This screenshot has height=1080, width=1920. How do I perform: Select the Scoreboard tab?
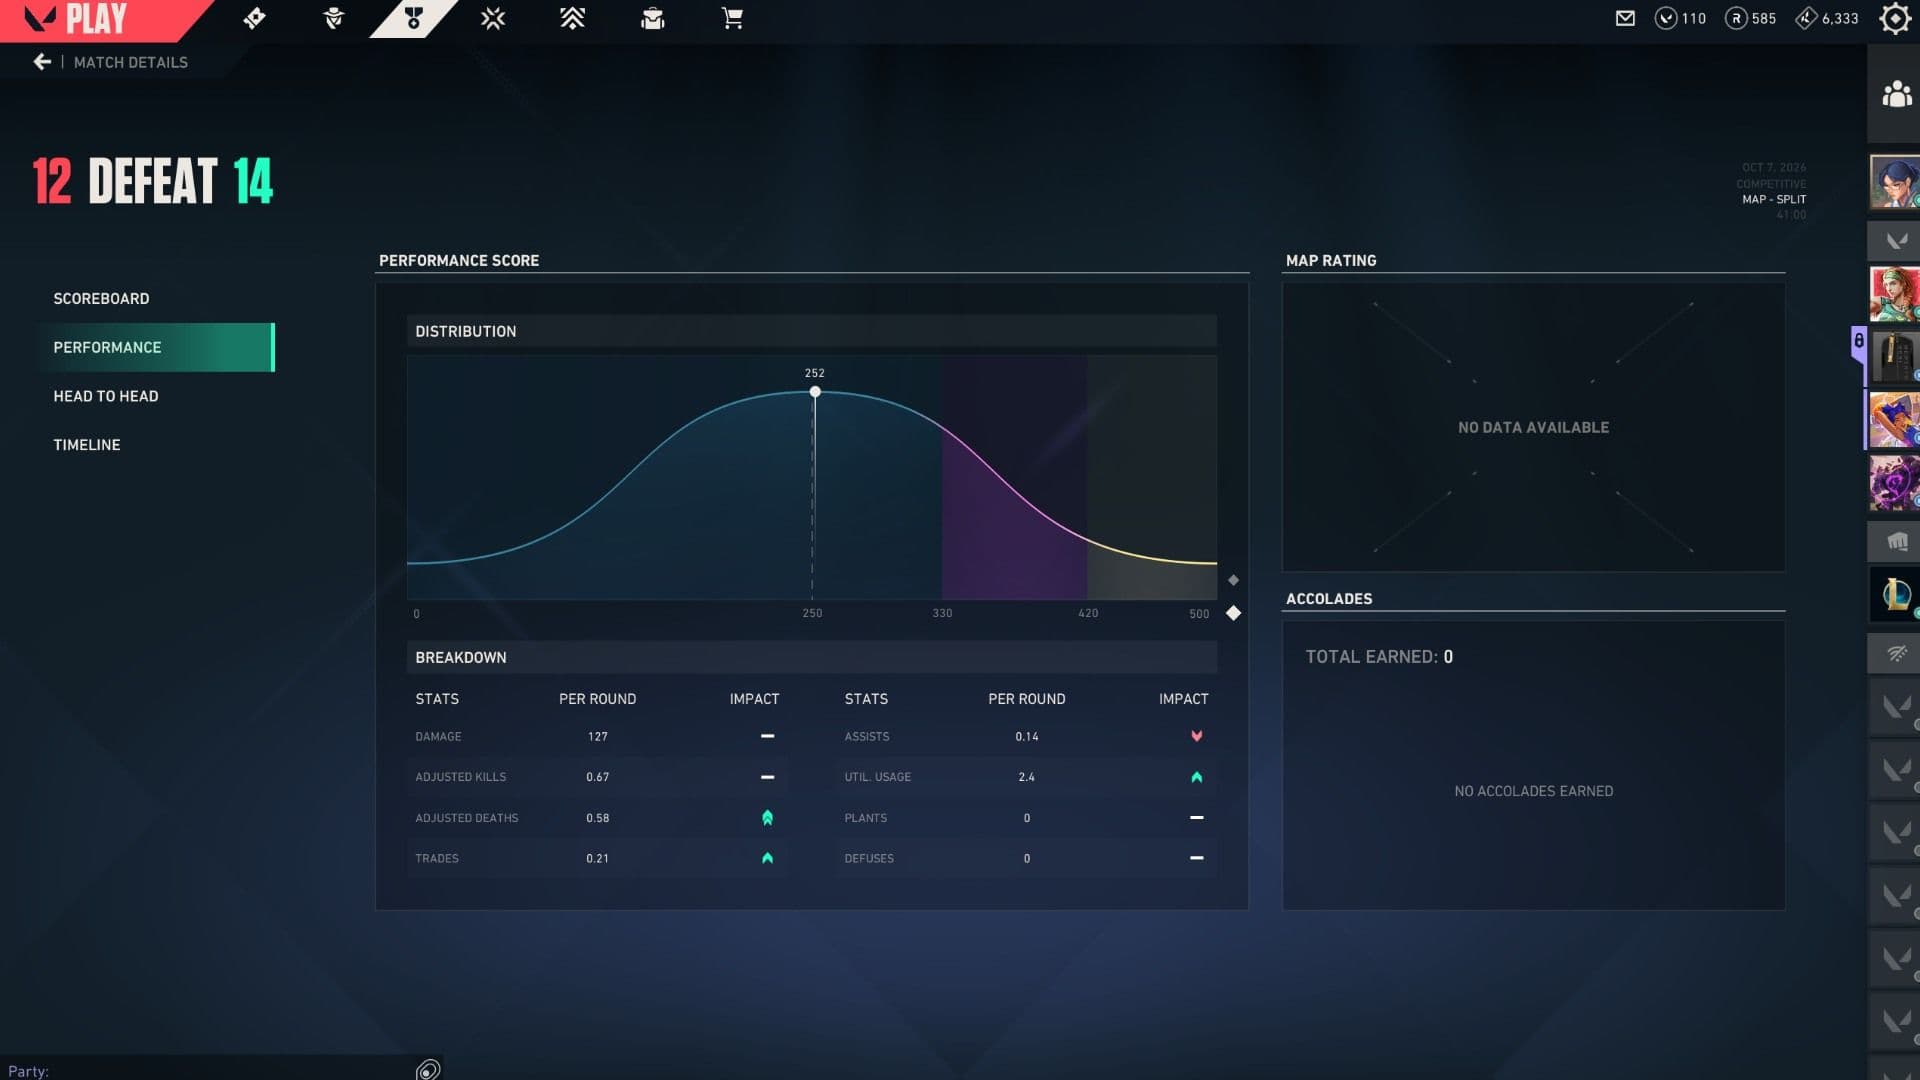click(x=101, y=298)
